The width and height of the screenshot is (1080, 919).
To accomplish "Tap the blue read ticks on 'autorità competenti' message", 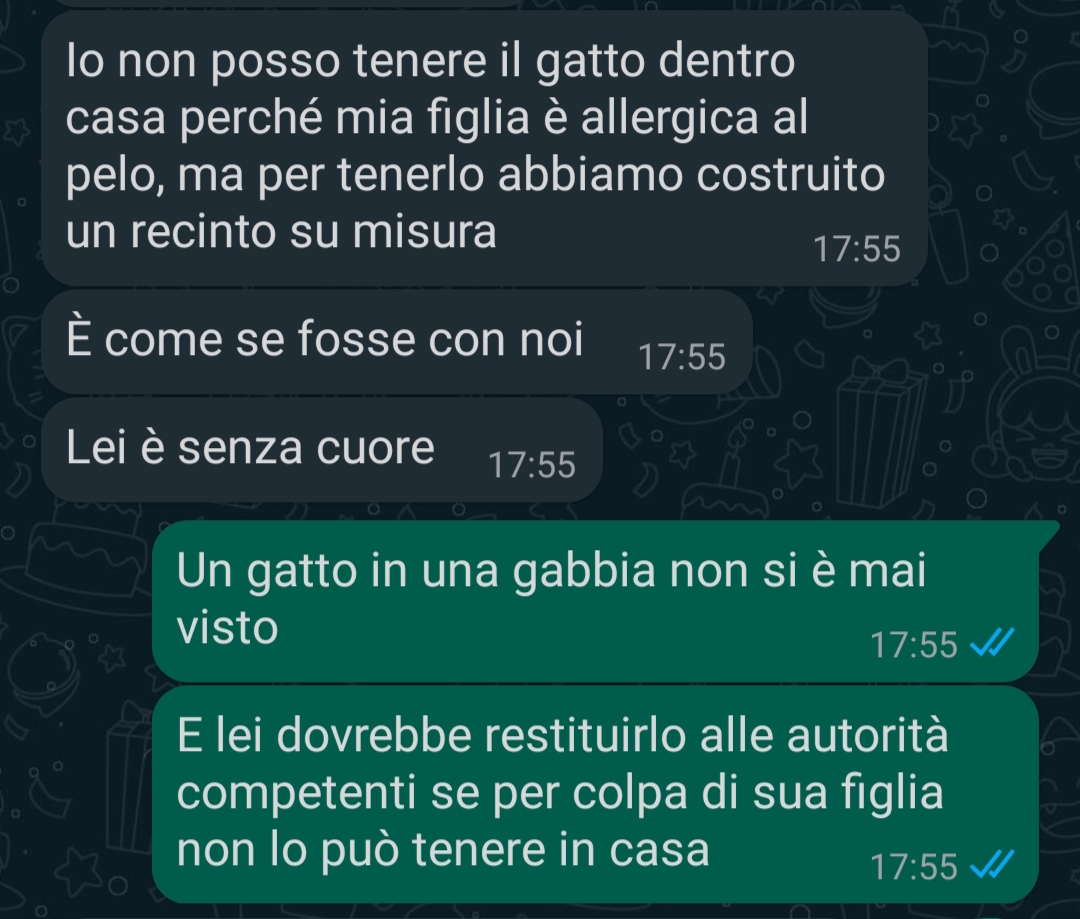I will coord(992,865).
